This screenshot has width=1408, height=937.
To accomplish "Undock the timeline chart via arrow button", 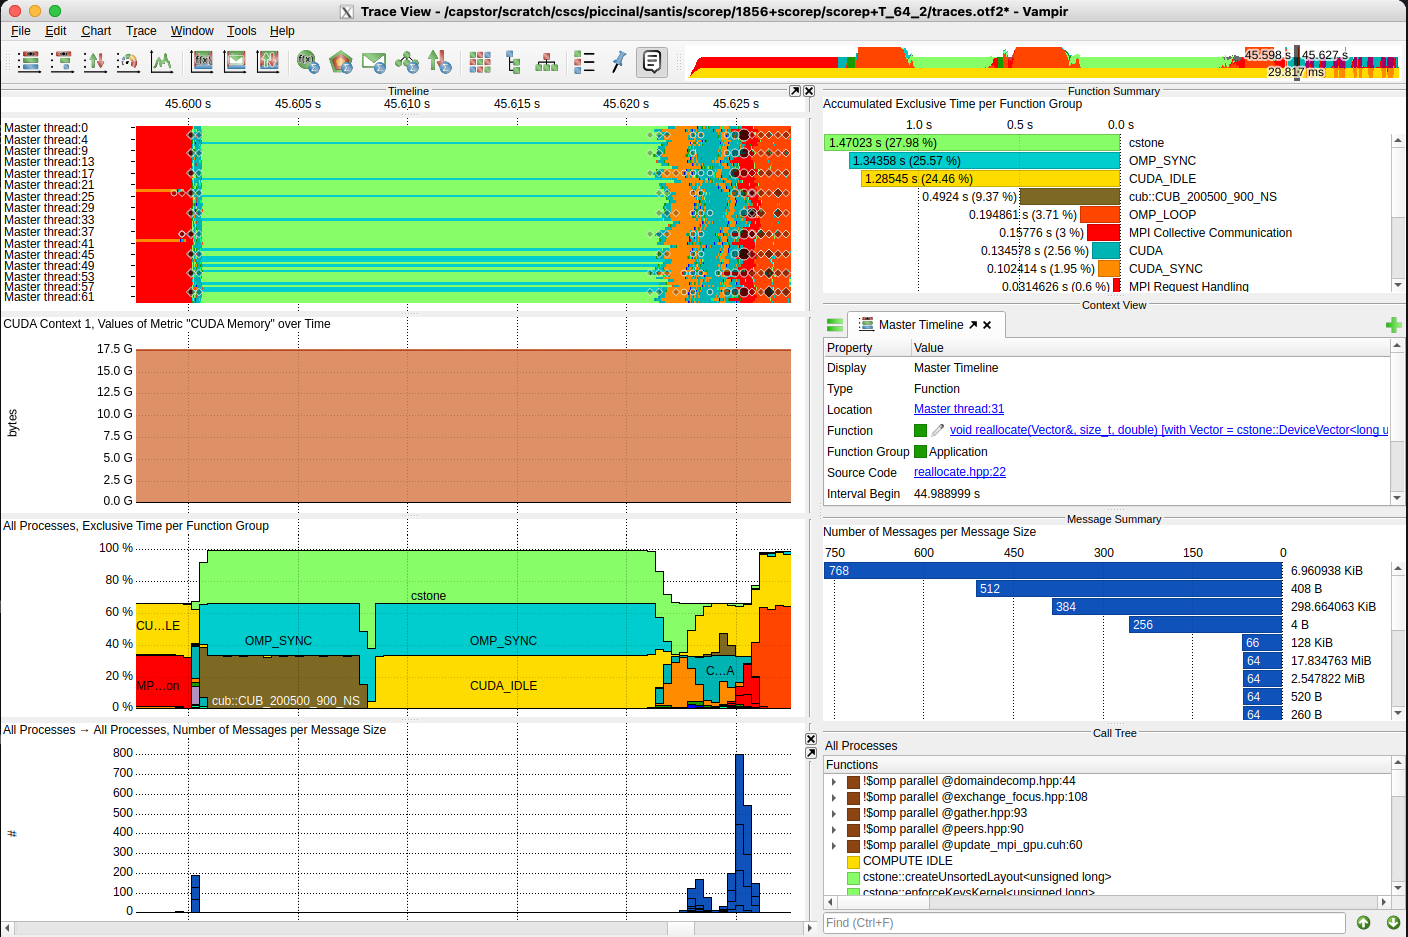I will tap(795, 91).
